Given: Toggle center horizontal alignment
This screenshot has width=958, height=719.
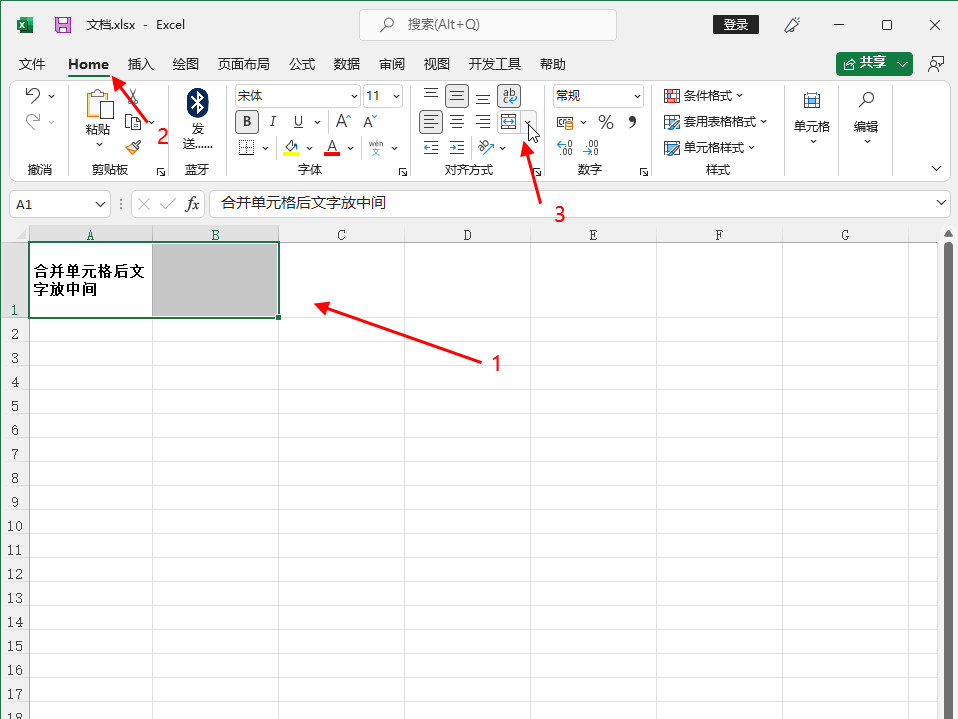Looking at the screenshot, I should [x=457, y=122].
